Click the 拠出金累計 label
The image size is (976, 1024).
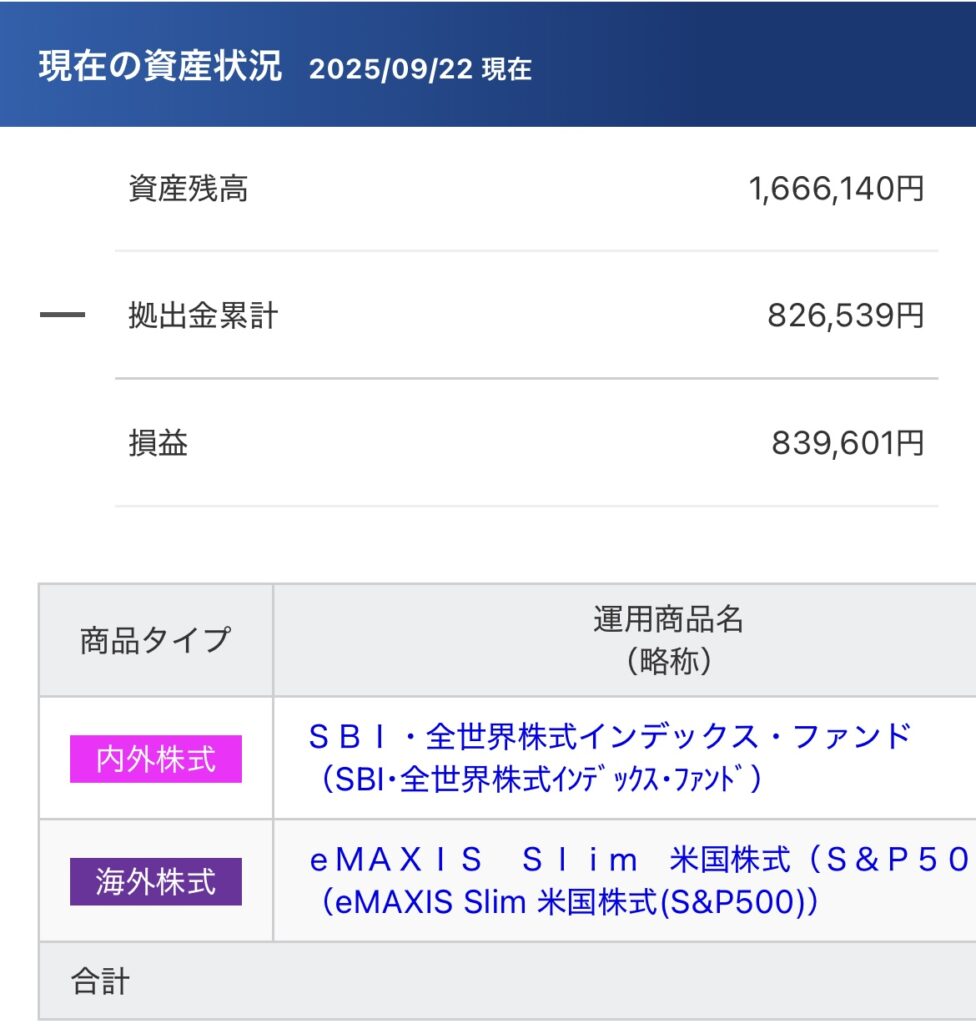203,316
